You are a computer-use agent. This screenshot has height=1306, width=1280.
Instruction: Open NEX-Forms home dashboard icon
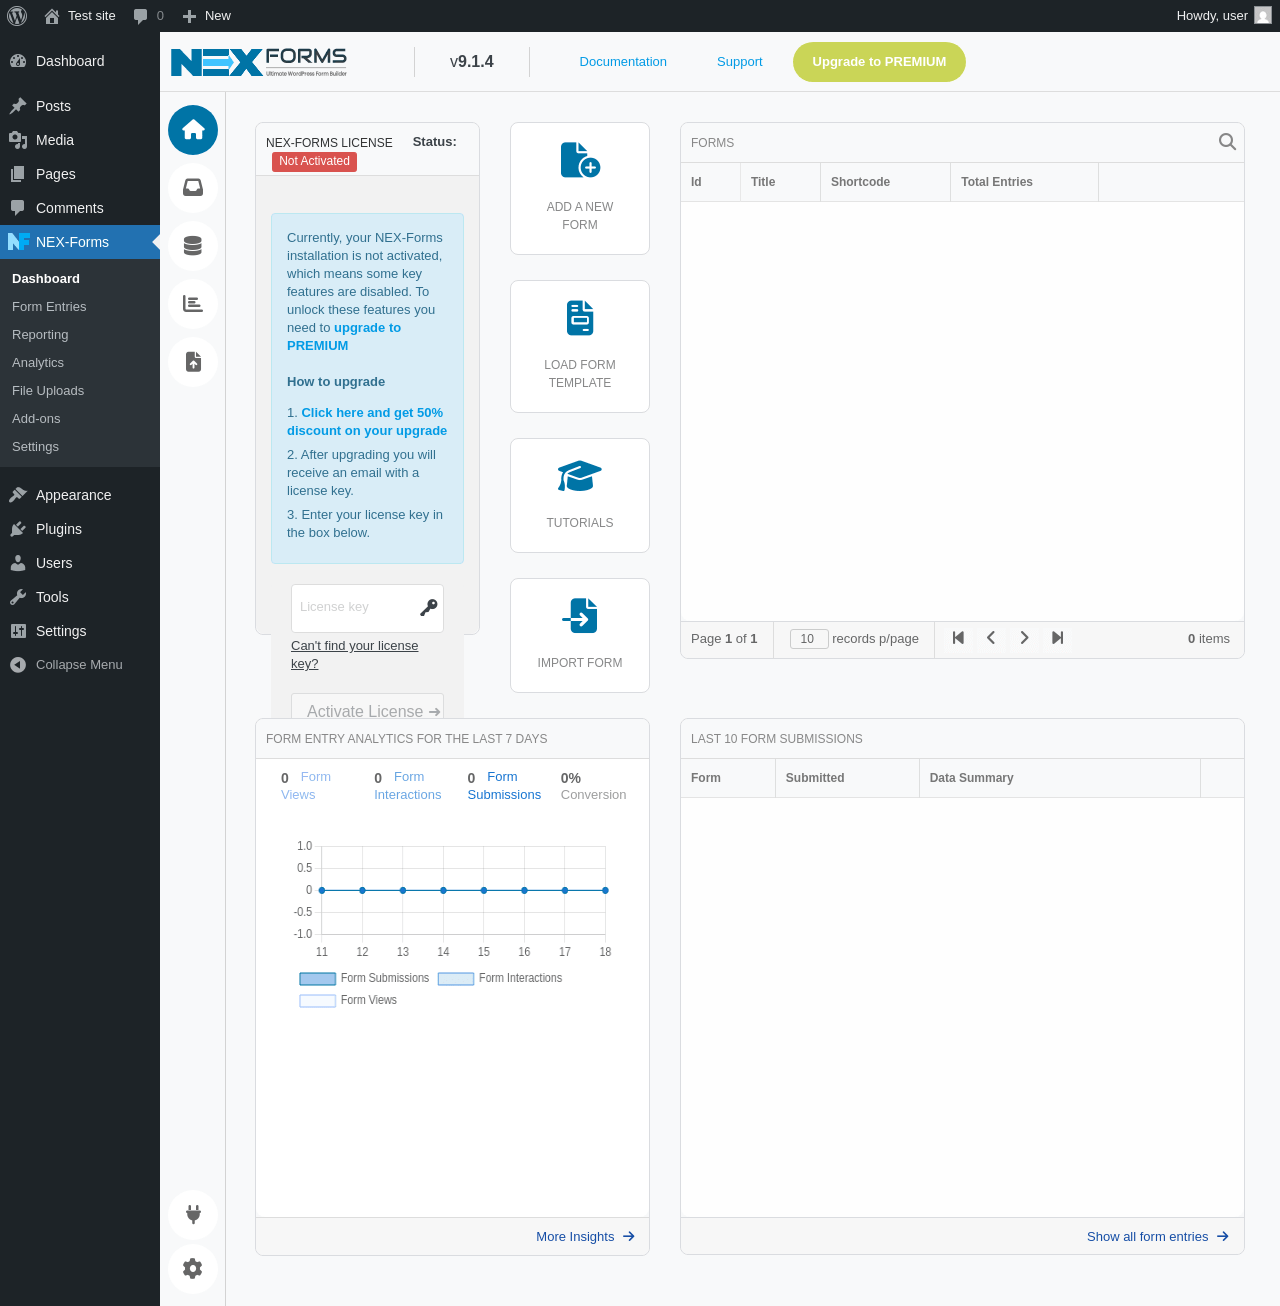click(193, 130)
